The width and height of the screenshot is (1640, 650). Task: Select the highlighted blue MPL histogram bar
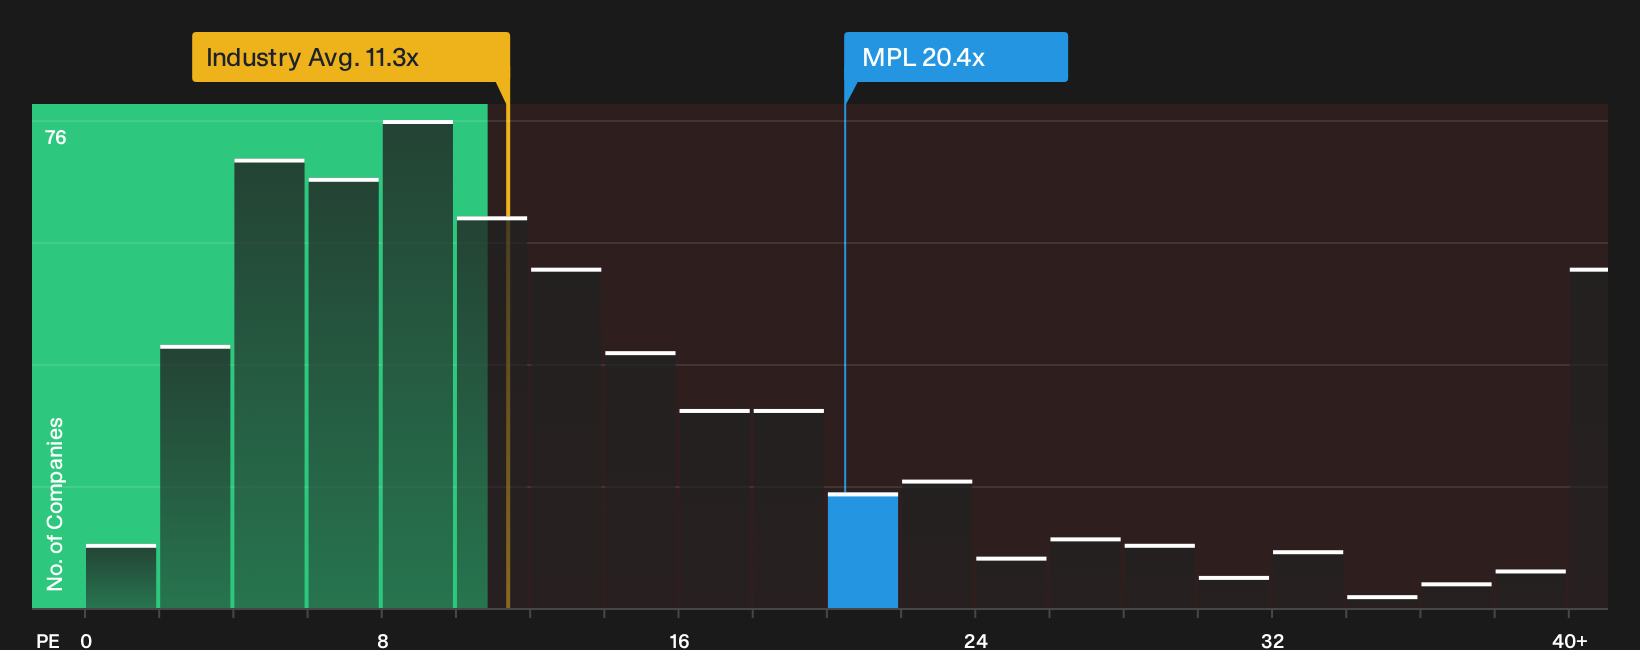863,551
